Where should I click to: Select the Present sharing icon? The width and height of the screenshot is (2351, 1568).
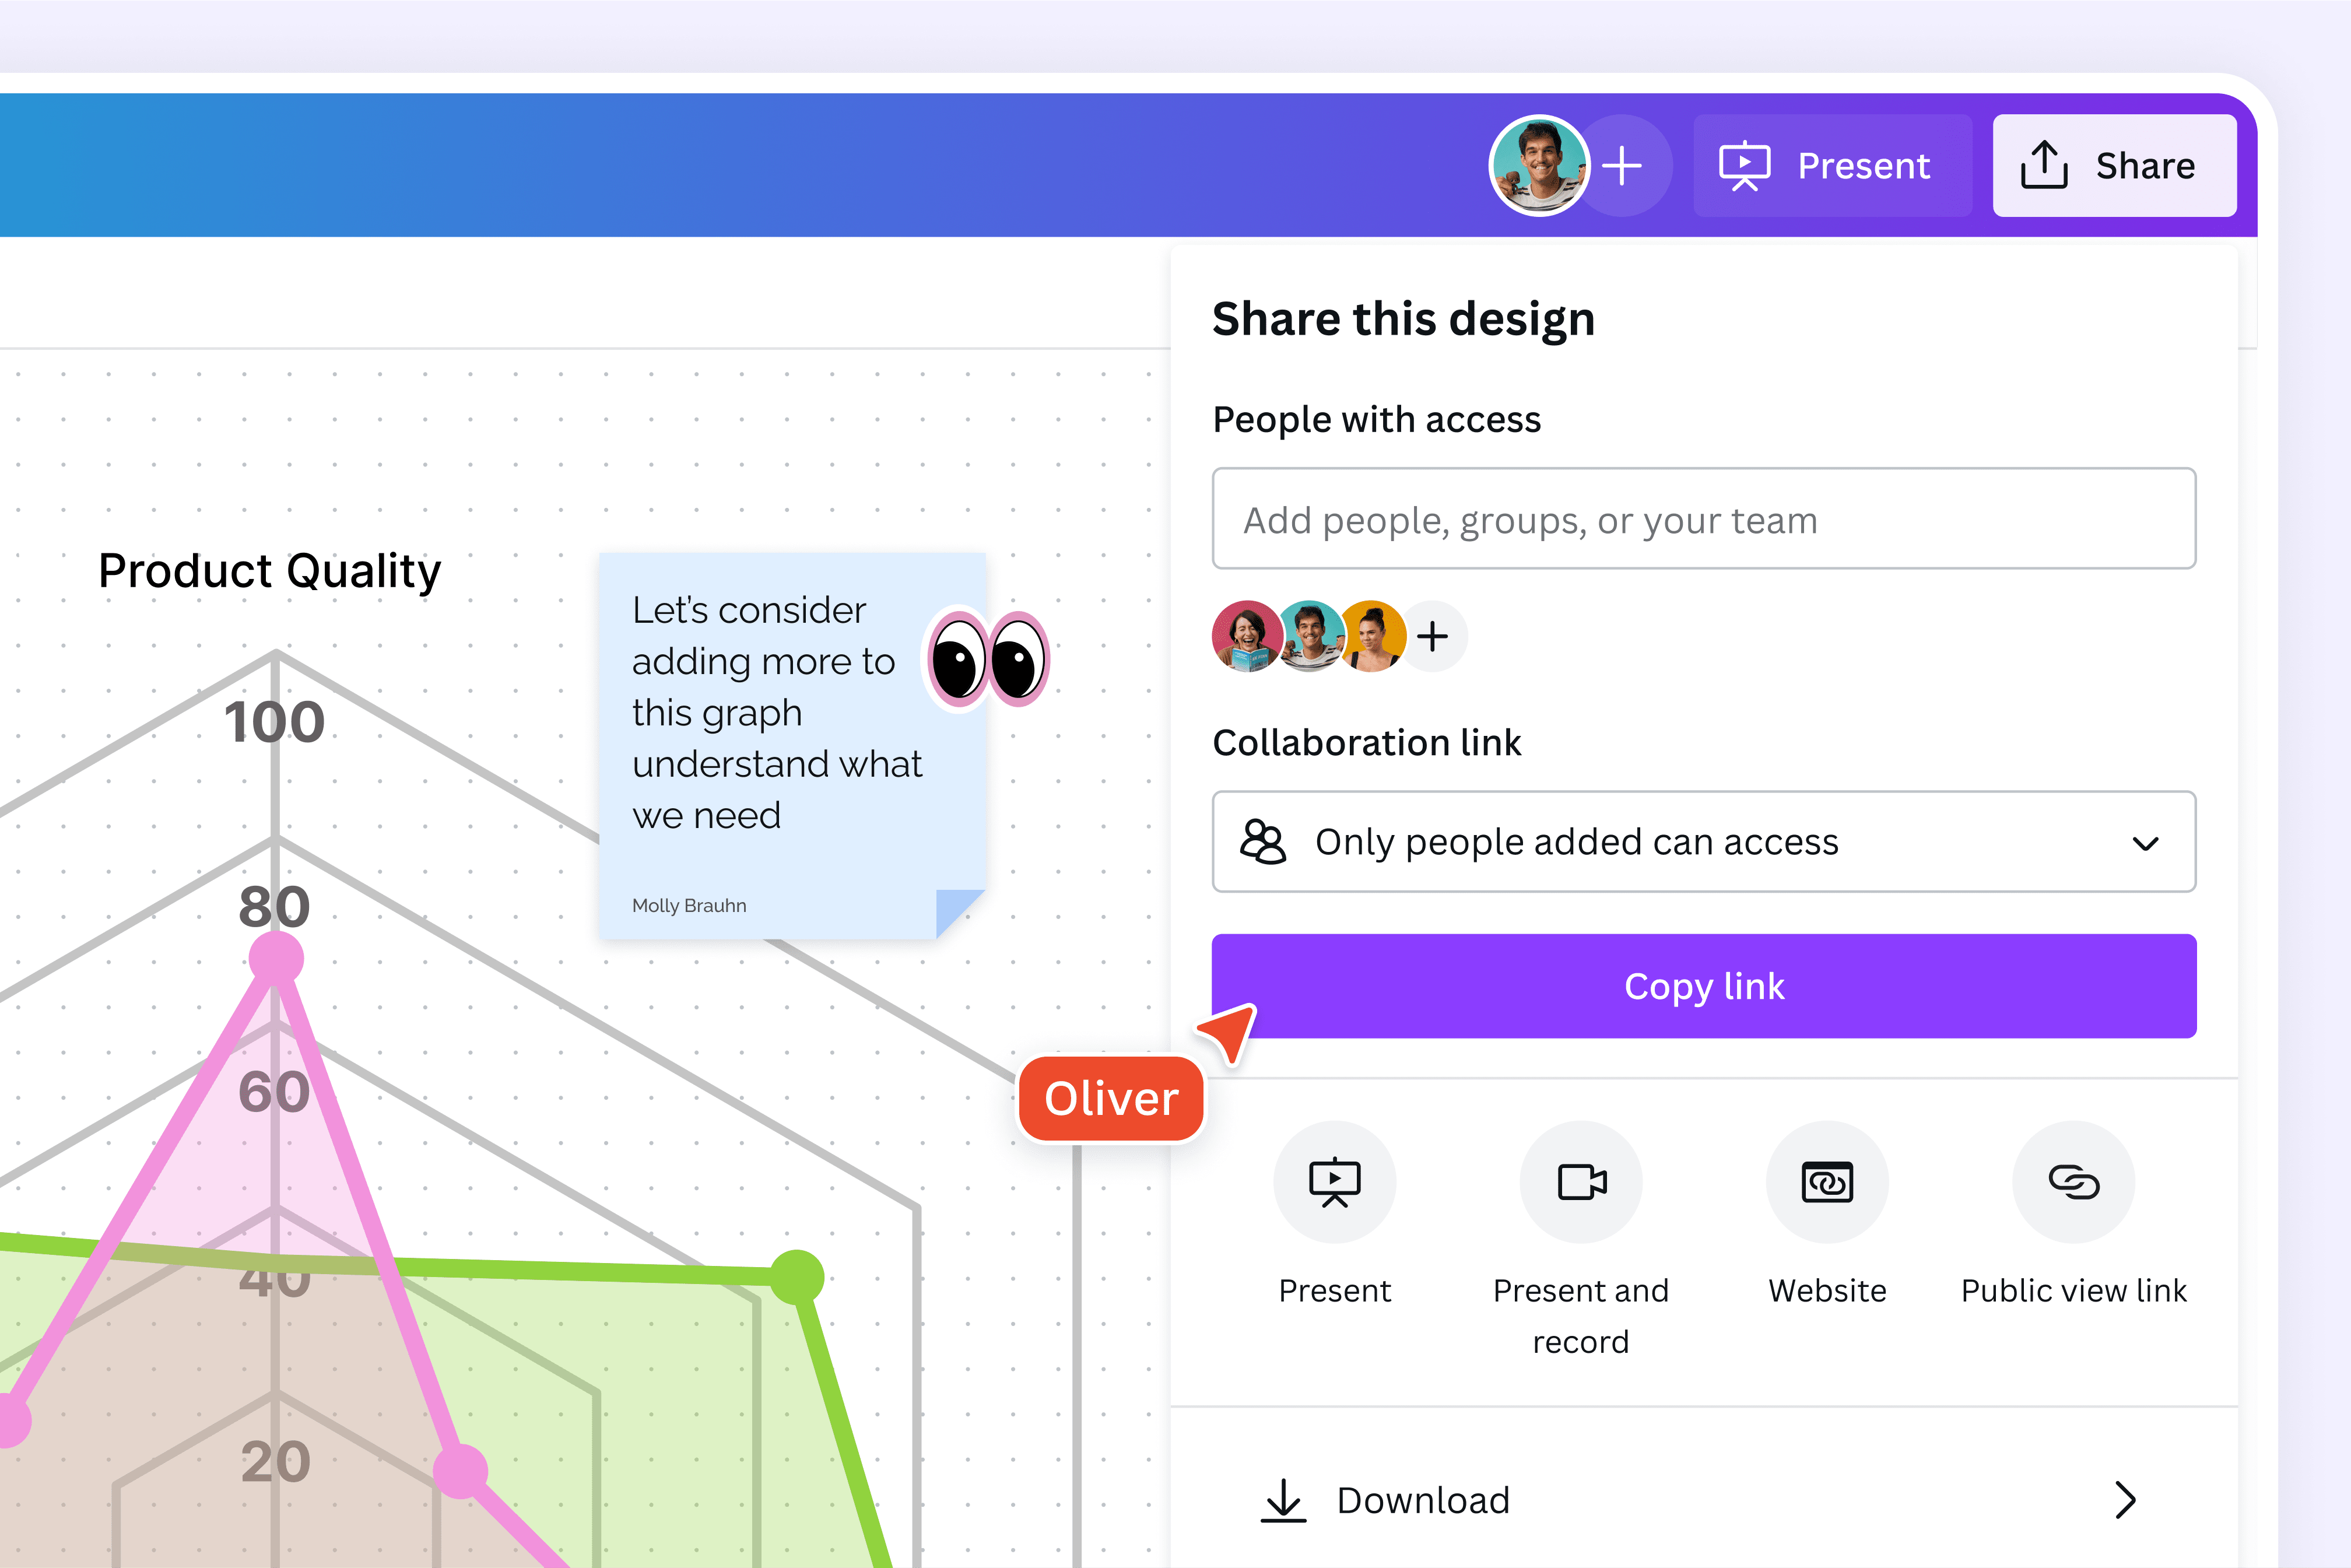pos(1335,1181)
